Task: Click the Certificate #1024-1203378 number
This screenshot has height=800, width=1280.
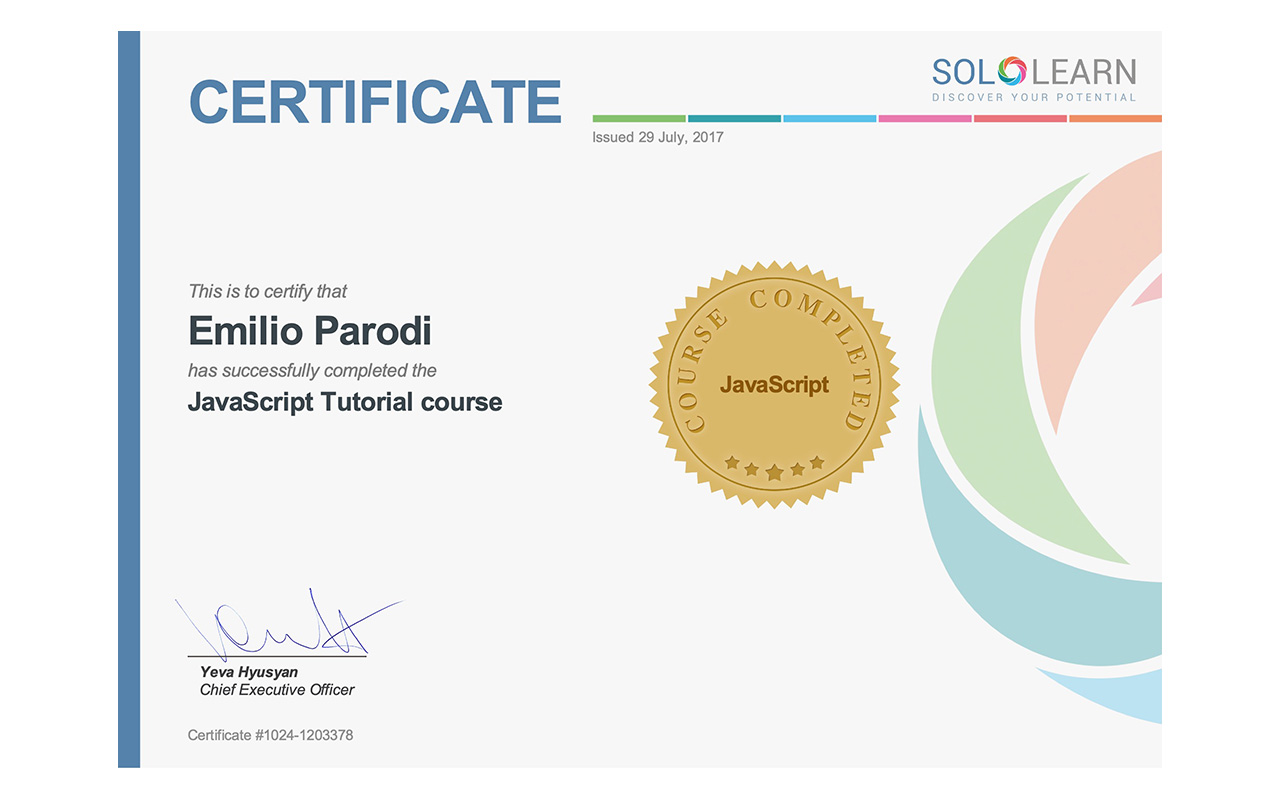Action: click(270, 735)
